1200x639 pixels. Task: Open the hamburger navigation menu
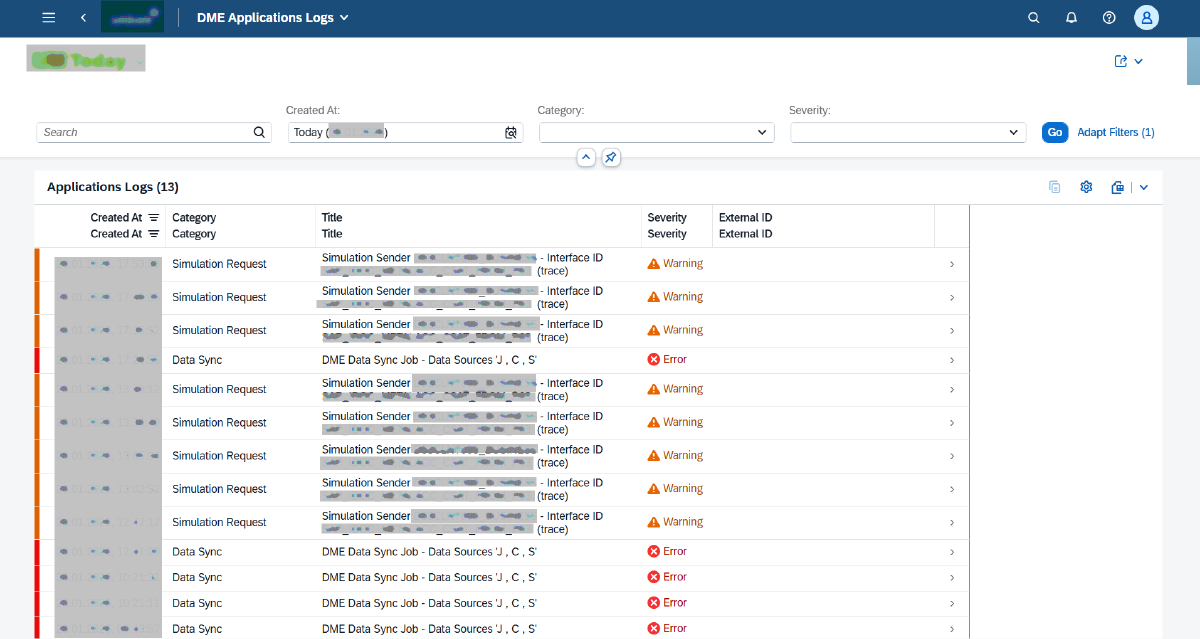click(x=49, y=18)
